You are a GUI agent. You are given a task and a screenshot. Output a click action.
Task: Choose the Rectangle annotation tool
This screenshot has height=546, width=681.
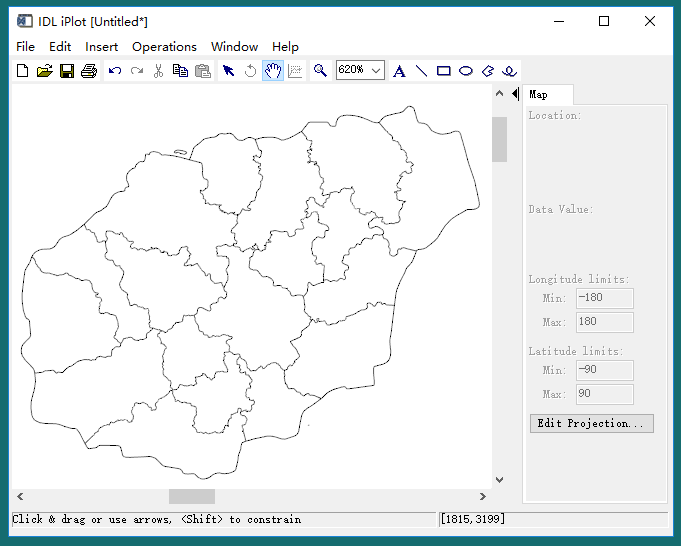[443, 71]
